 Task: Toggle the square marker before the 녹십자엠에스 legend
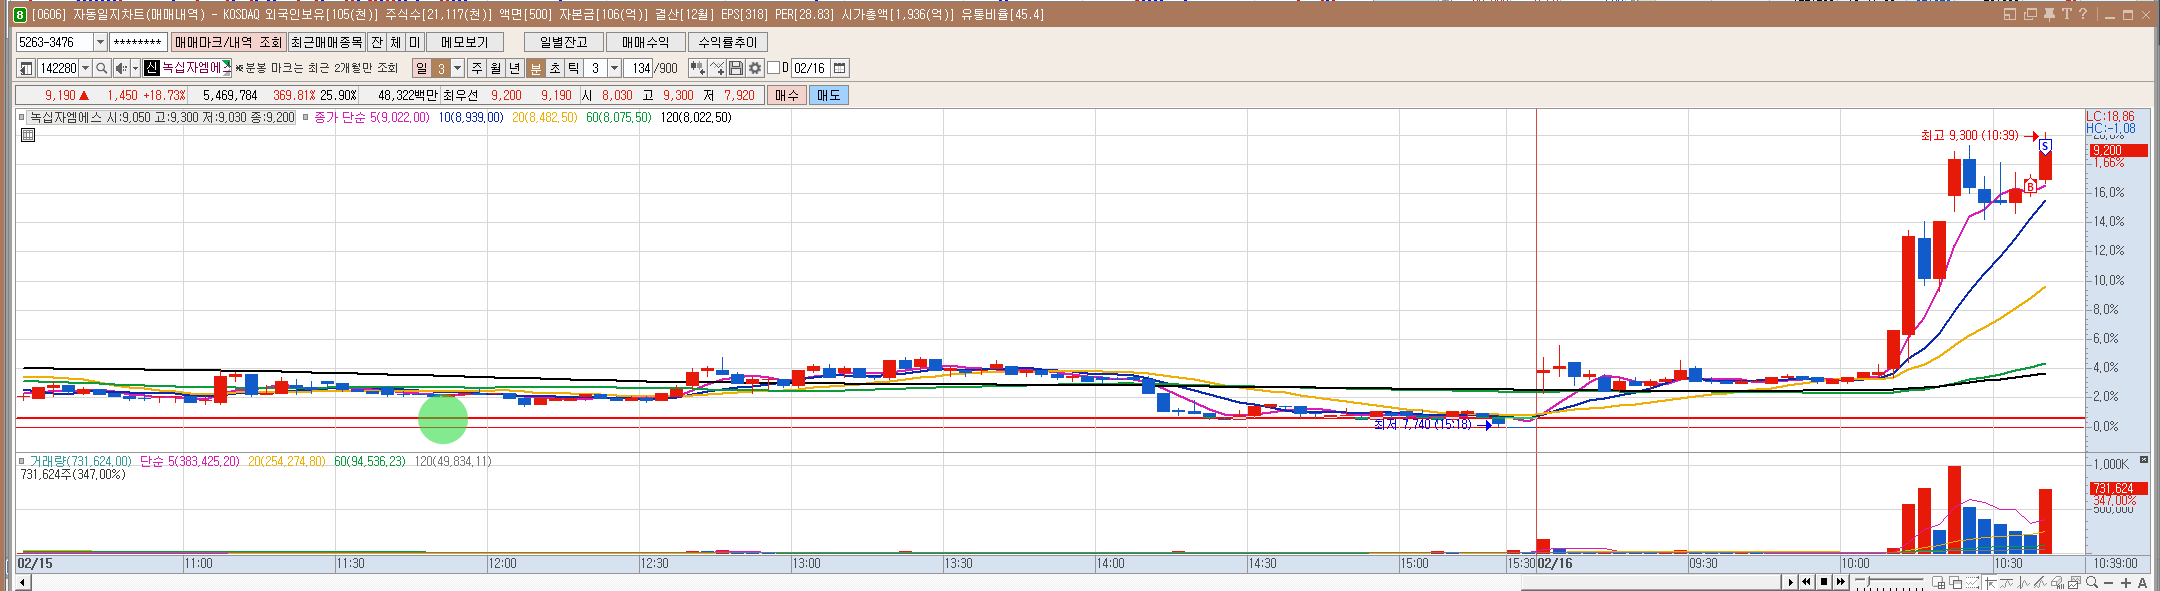[x=21, y=117]
